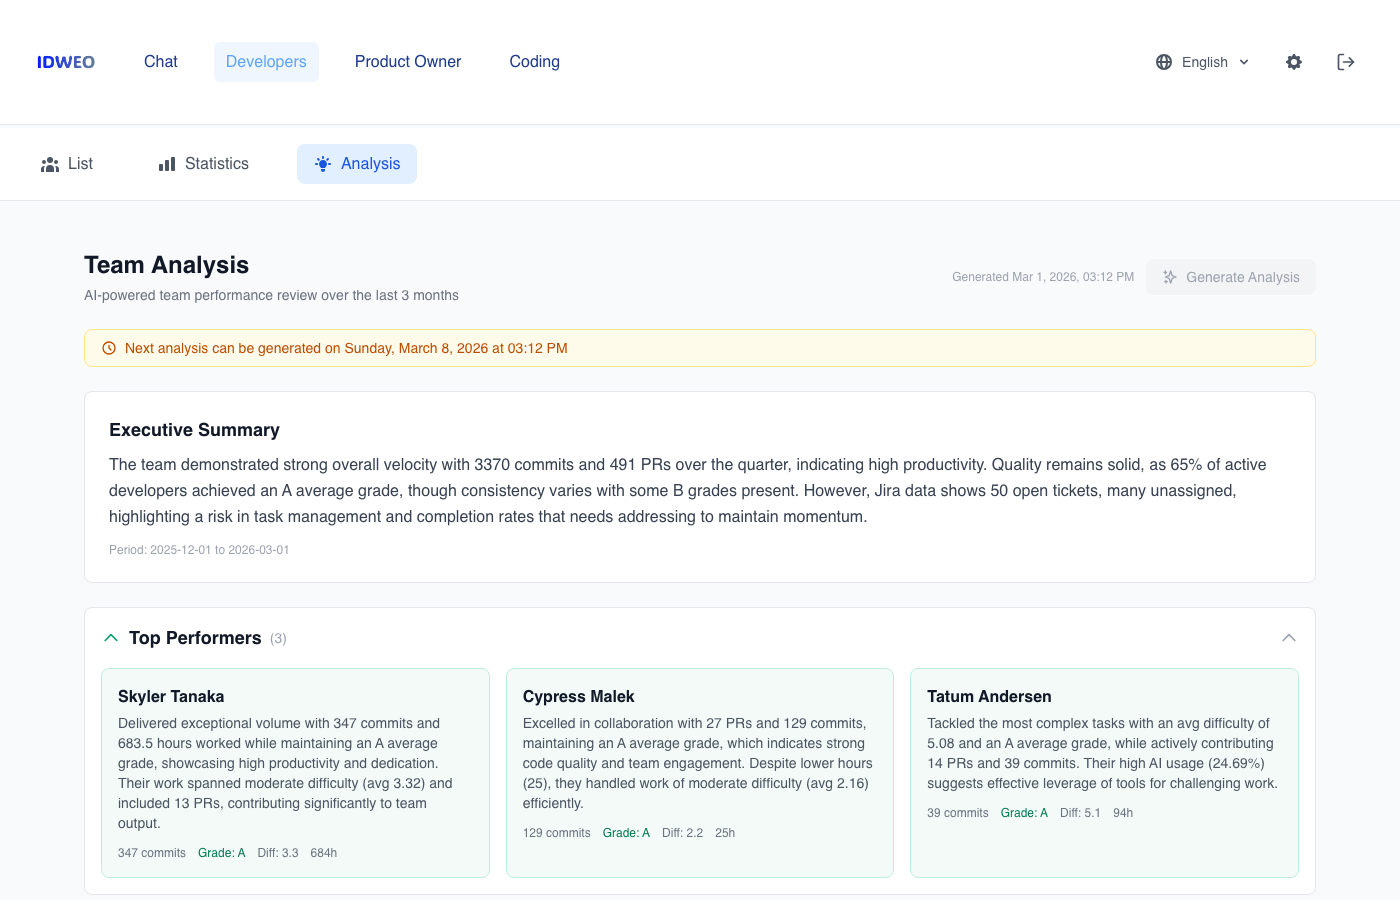
Task: Open the Coding section
Action: pos(534,62)
